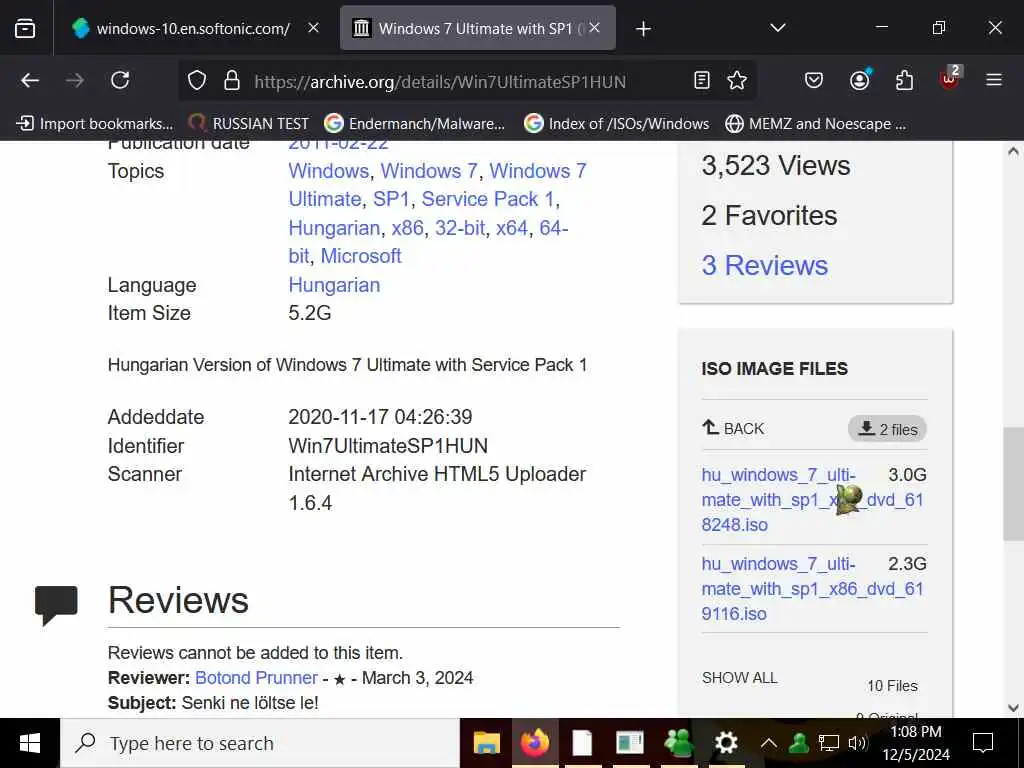
Task: Open volume tray icon
Action: click(x=857, y=743)
